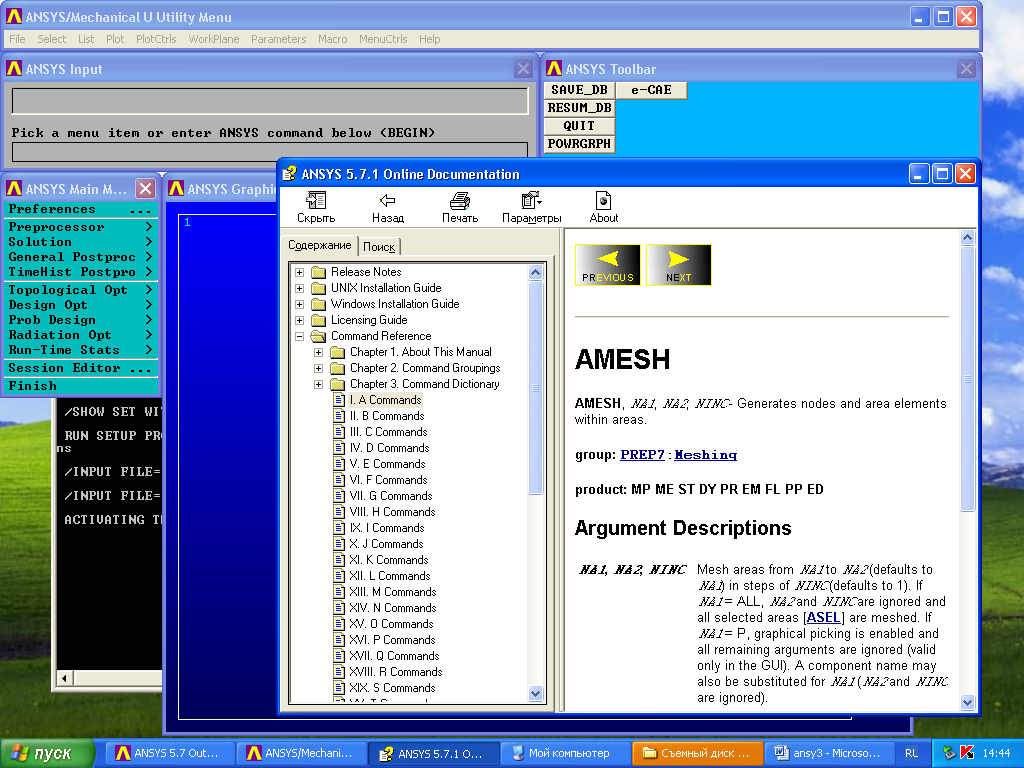
Task: Open the 'XIII. M Commands' page
Action: tap(392, 592)
